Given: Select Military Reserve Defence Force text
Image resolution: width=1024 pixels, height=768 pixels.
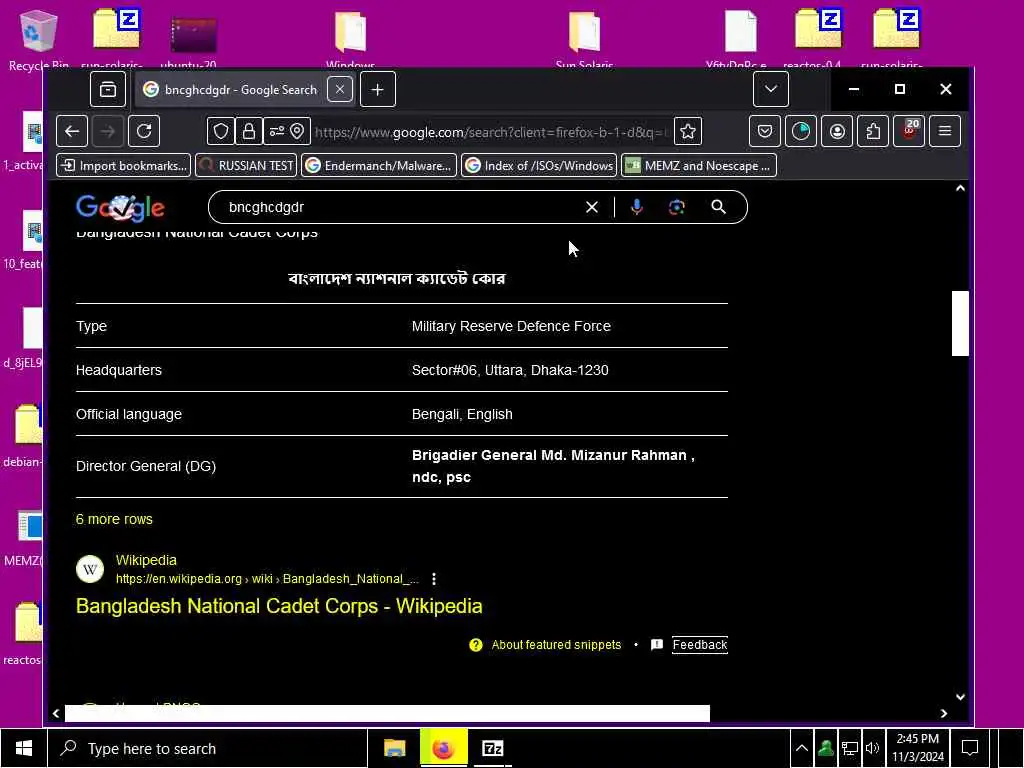Looking at the screenshot, I should click(511, 327).
